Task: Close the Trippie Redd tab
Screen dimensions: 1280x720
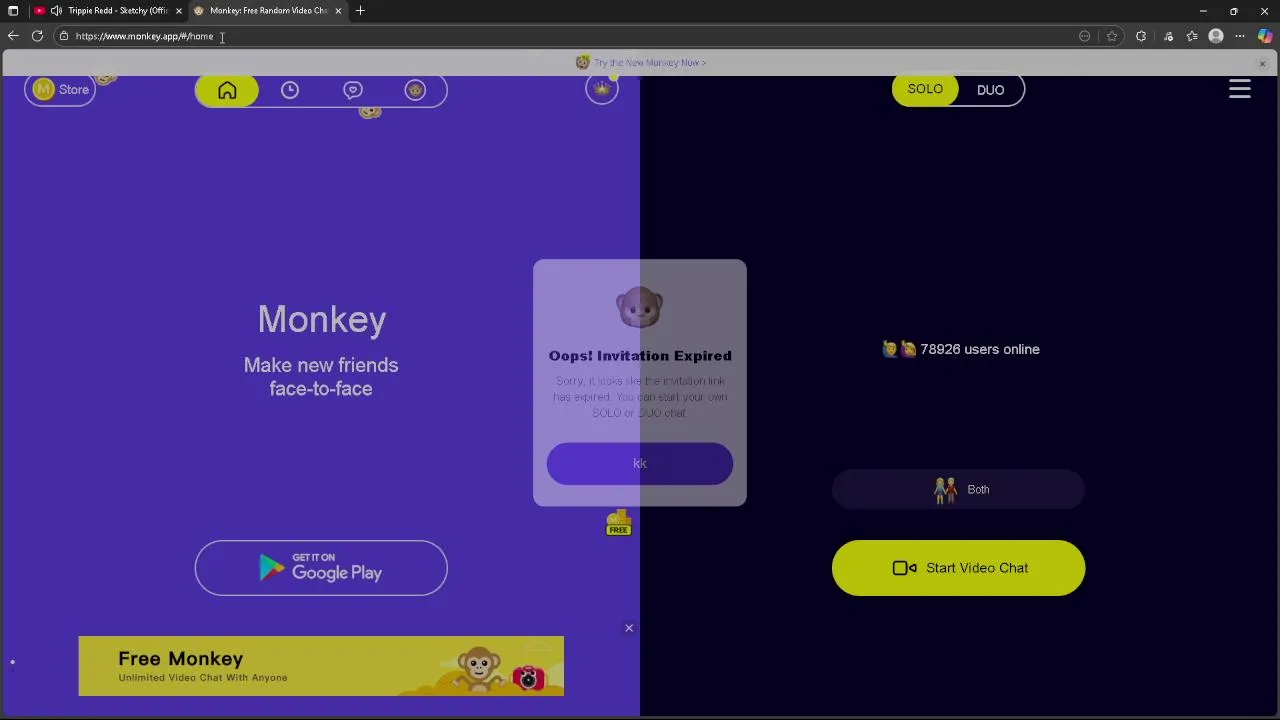Action: click(x=179, y=11)
